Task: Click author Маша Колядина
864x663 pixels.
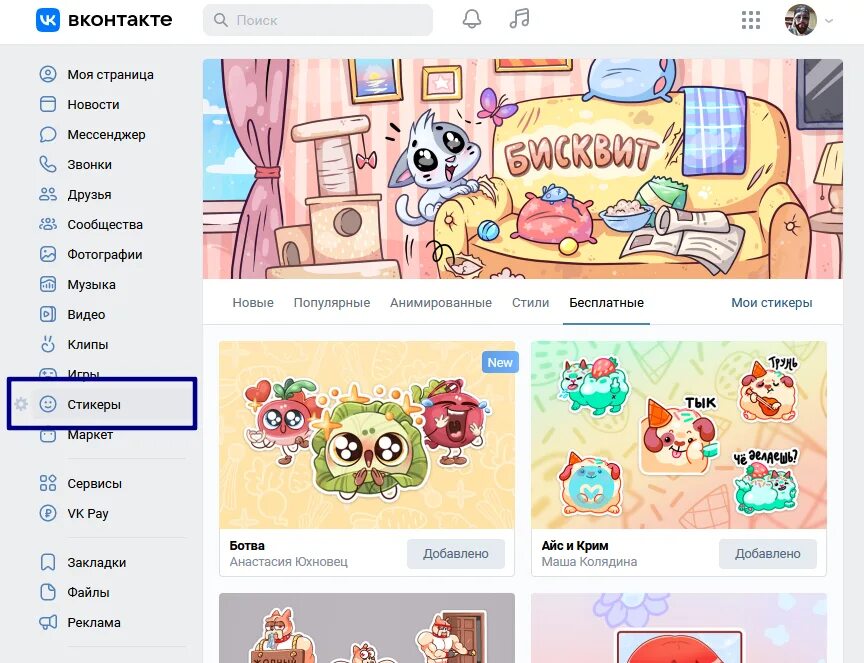Action: click(x=589, y=562)
